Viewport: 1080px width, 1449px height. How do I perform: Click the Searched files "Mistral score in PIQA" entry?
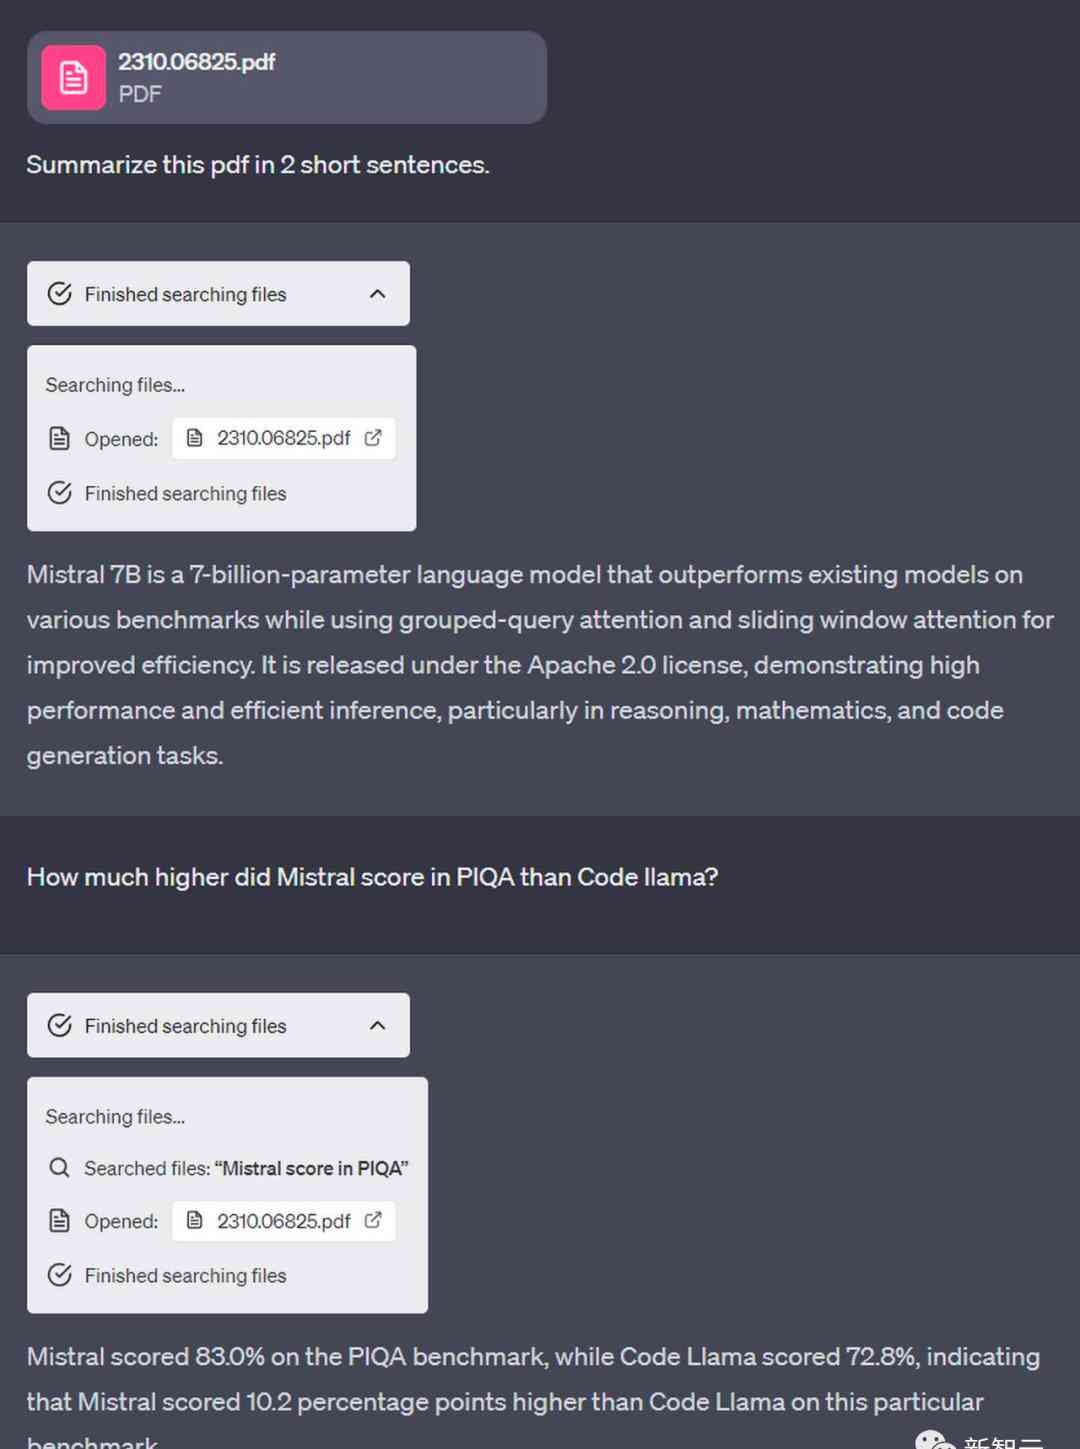pyautogui.click(x=246, y=1168)
